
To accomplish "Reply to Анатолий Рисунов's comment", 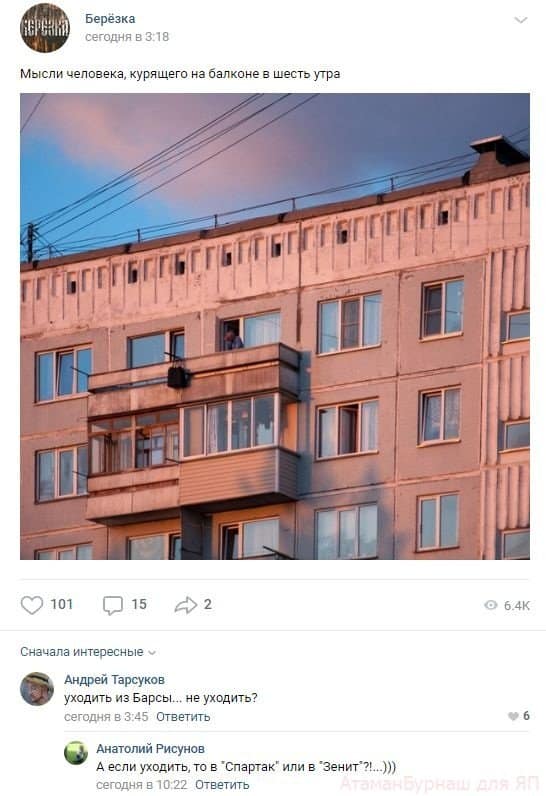I will 222,785.
